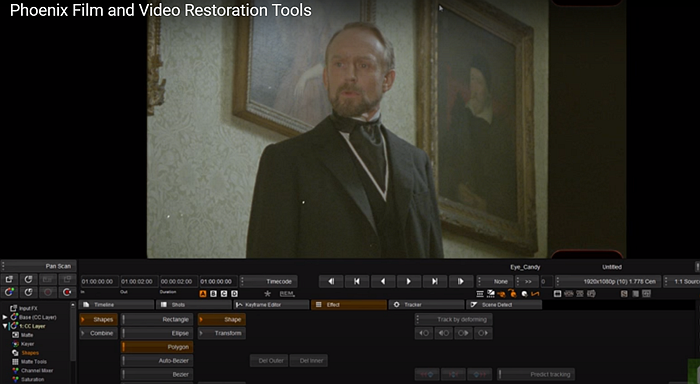Select grade memory A
The width and height of the screenshot is (700, 384).
tap(203, 294)
